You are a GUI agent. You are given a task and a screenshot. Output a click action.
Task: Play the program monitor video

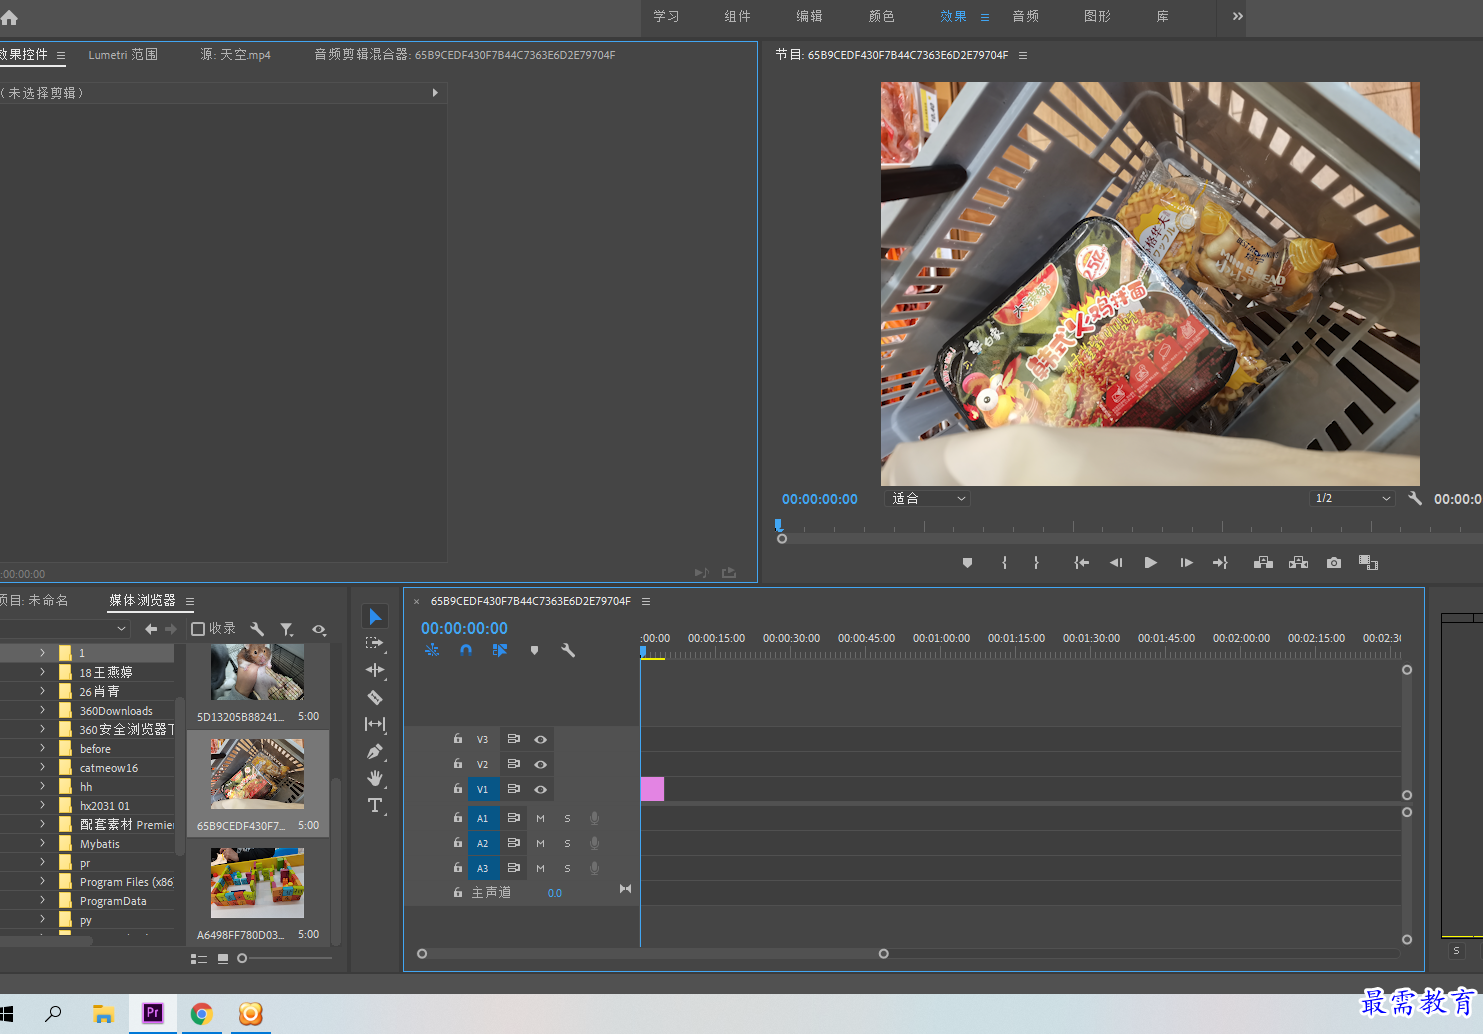pyautogui.click(x=1151, y=563)
